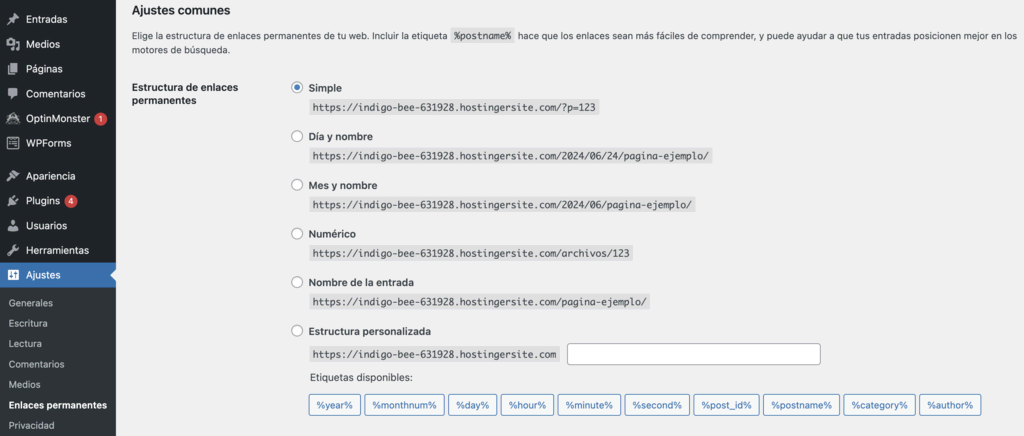
Task: Open the Usuarios menu
Action: [x=46, y=226]
